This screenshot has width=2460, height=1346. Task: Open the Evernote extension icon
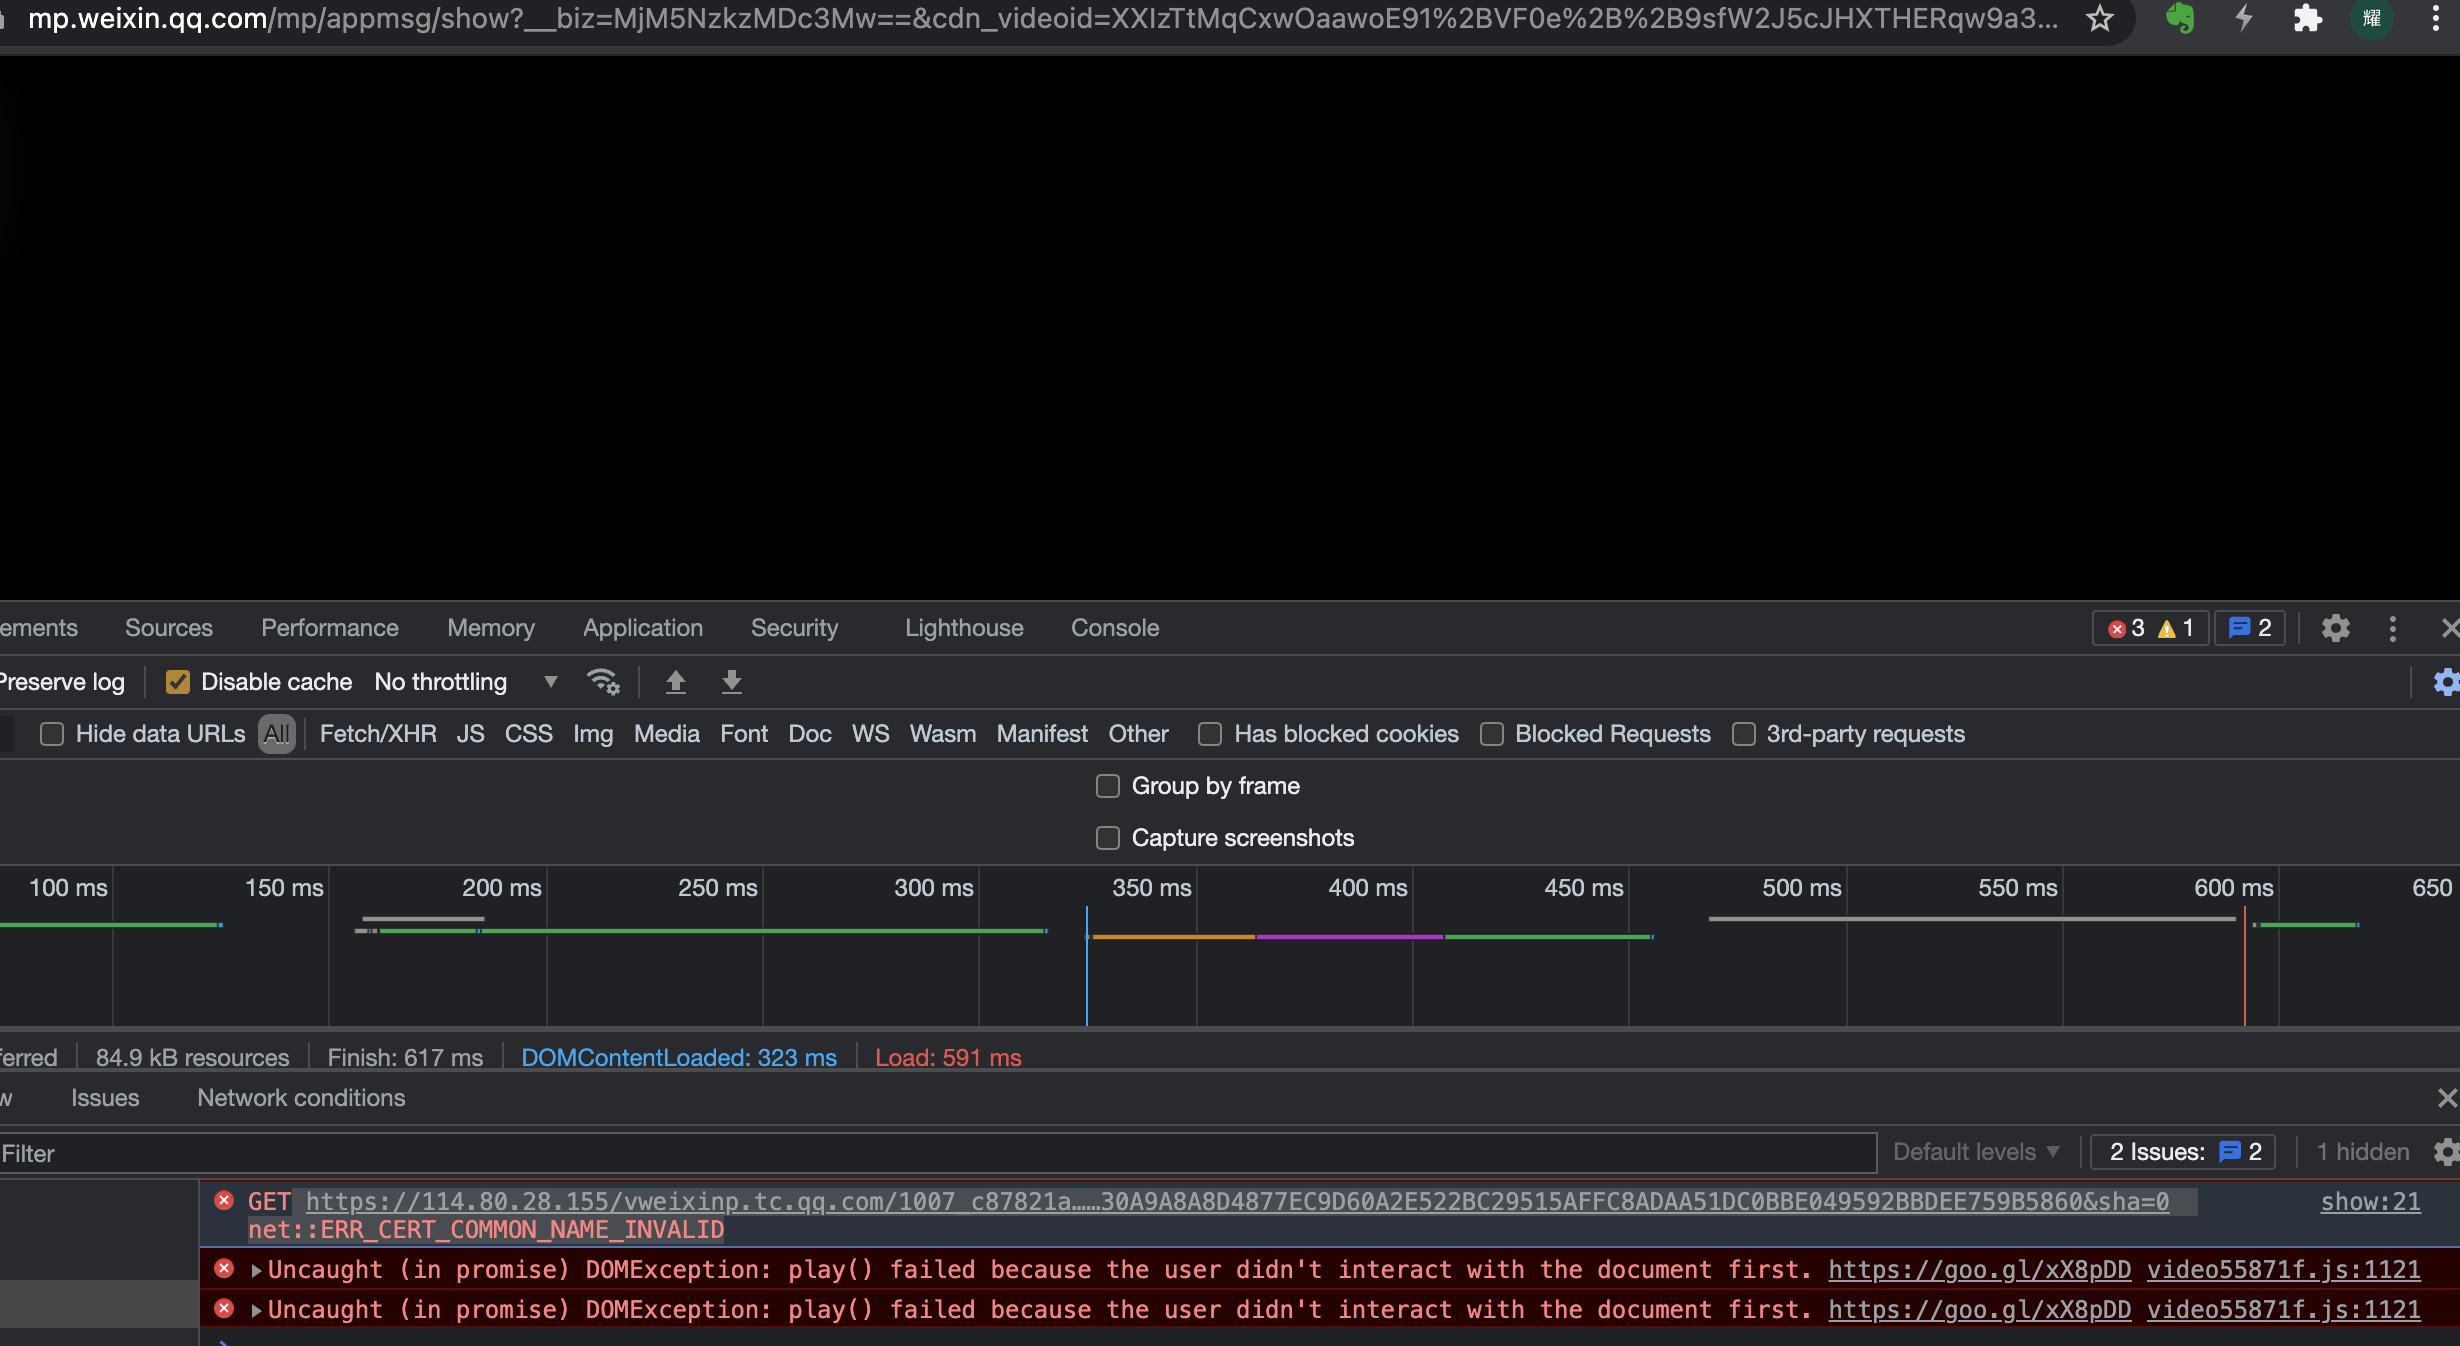pyautogui.click(x=2179, y=18)
